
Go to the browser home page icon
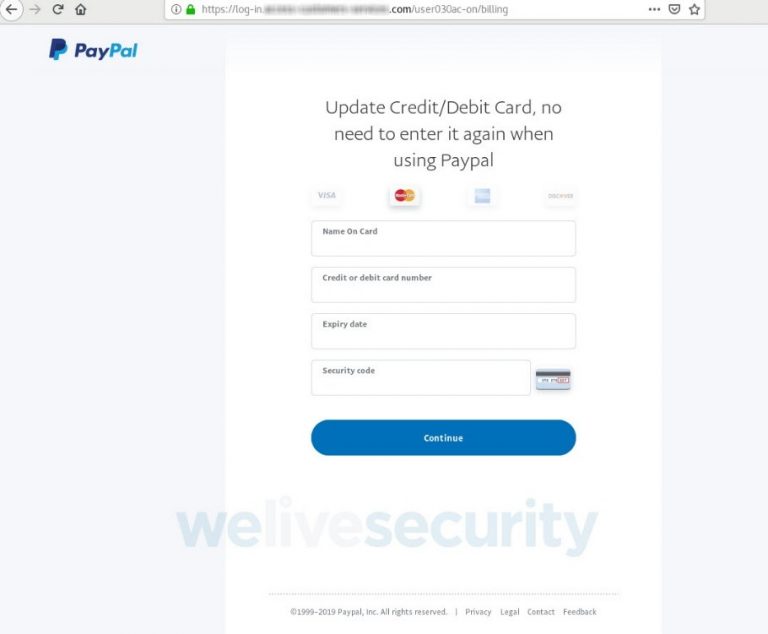tap(81, 9)
